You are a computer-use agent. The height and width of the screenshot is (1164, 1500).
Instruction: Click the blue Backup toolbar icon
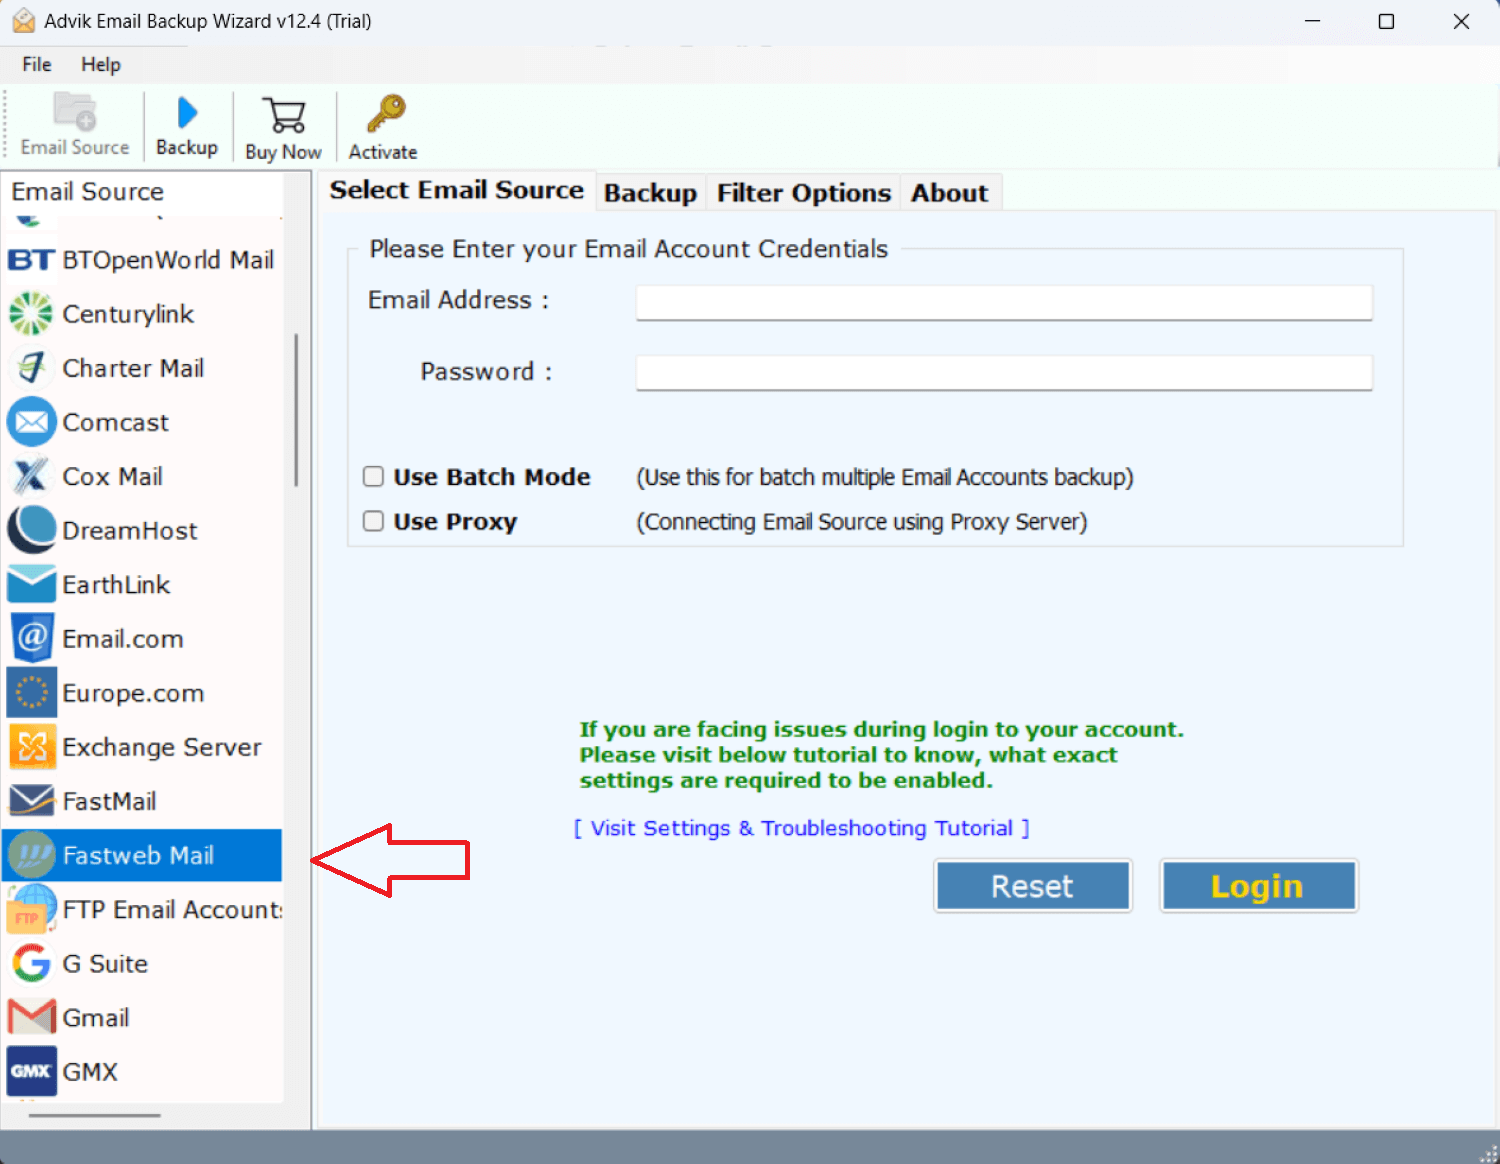[187, 113]
